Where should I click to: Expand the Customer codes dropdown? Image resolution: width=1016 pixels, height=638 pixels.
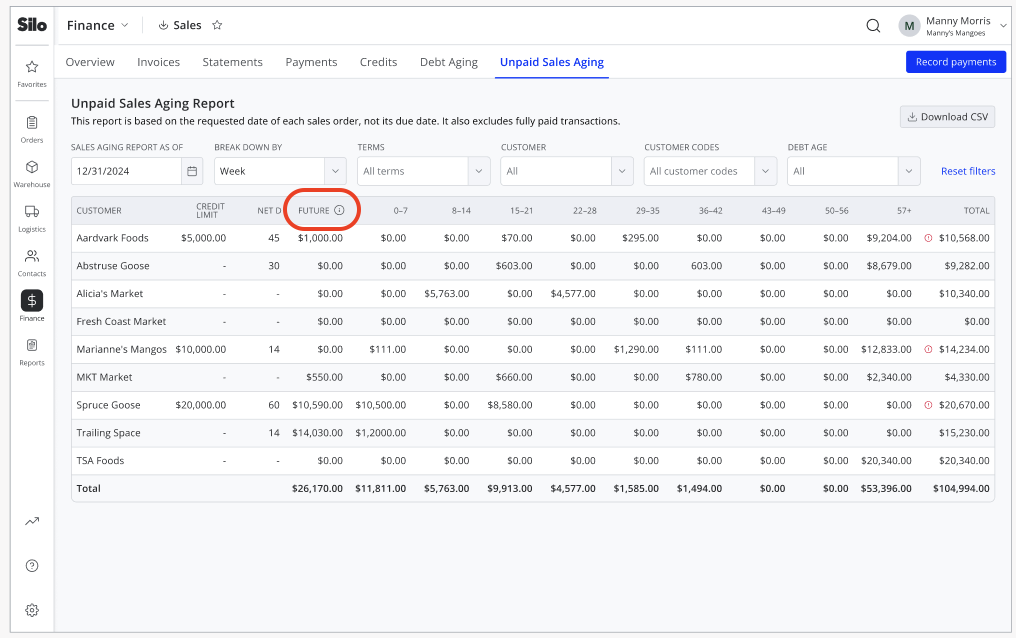(710, 171)
